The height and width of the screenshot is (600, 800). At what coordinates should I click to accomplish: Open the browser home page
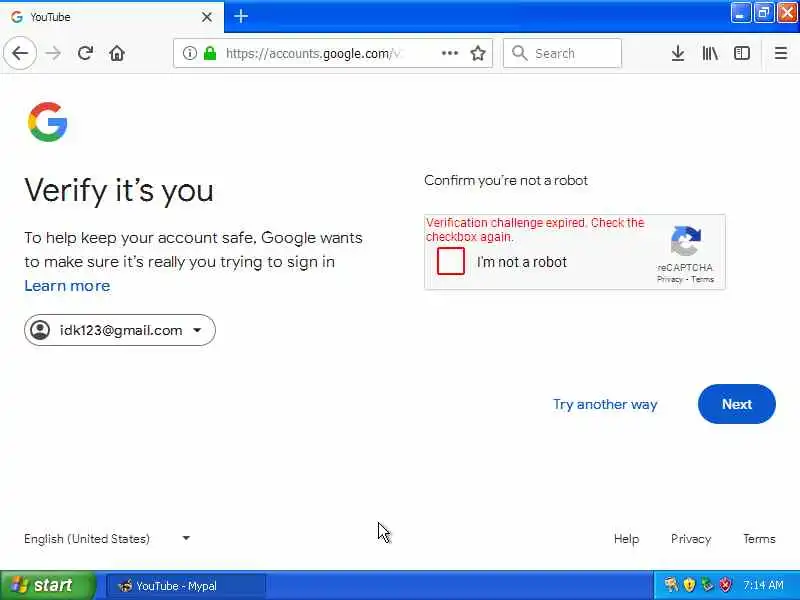117,53
